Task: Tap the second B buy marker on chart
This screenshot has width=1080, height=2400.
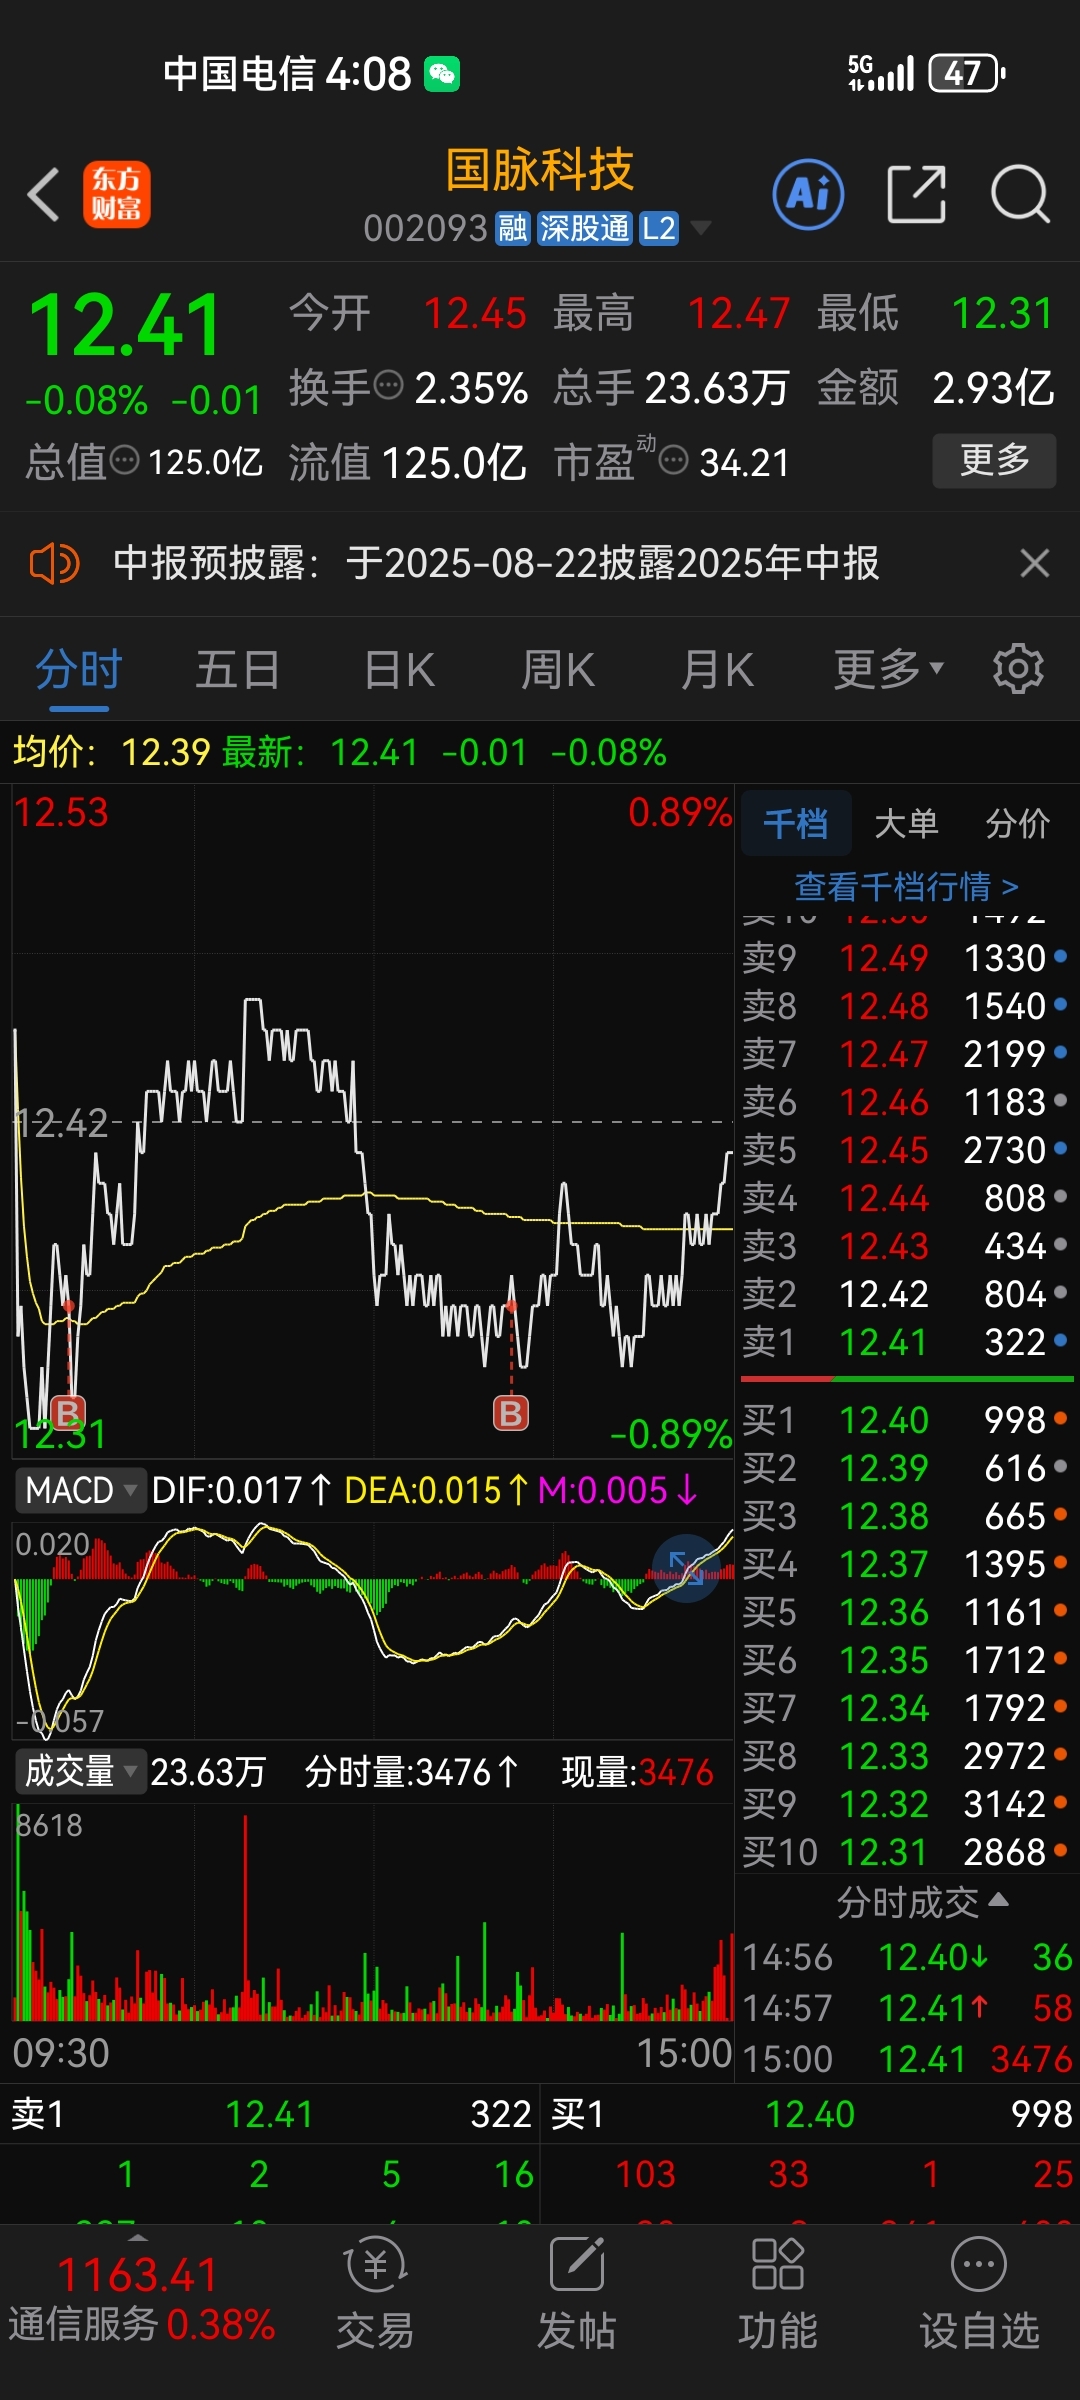Action: (x=511, y=1413)
